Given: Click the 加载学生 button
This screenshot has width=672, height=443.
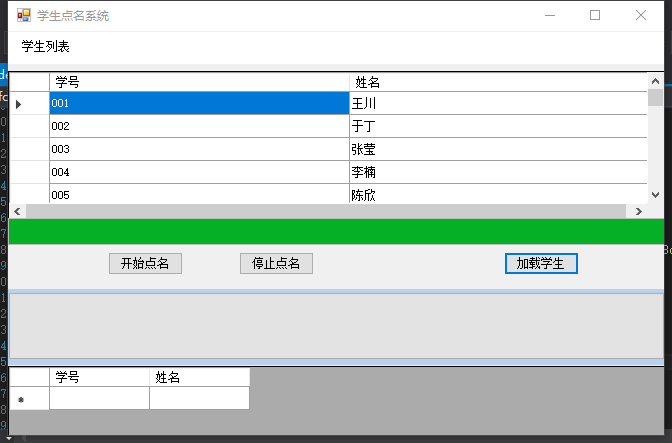Looking at the screenshot, I should tap(541, 263).
